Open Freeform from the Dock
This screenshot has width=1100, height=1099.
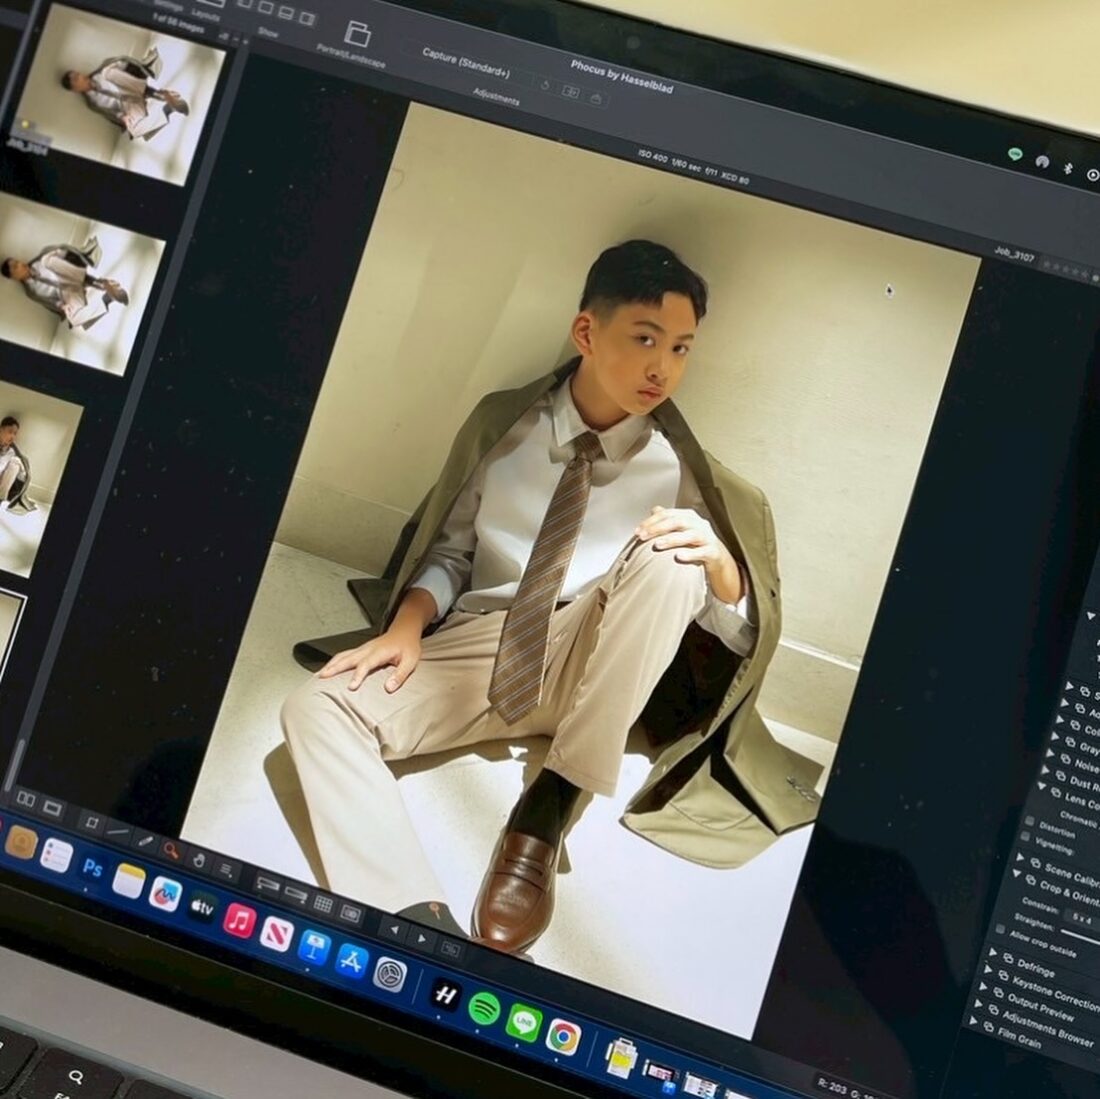[165, 894]
